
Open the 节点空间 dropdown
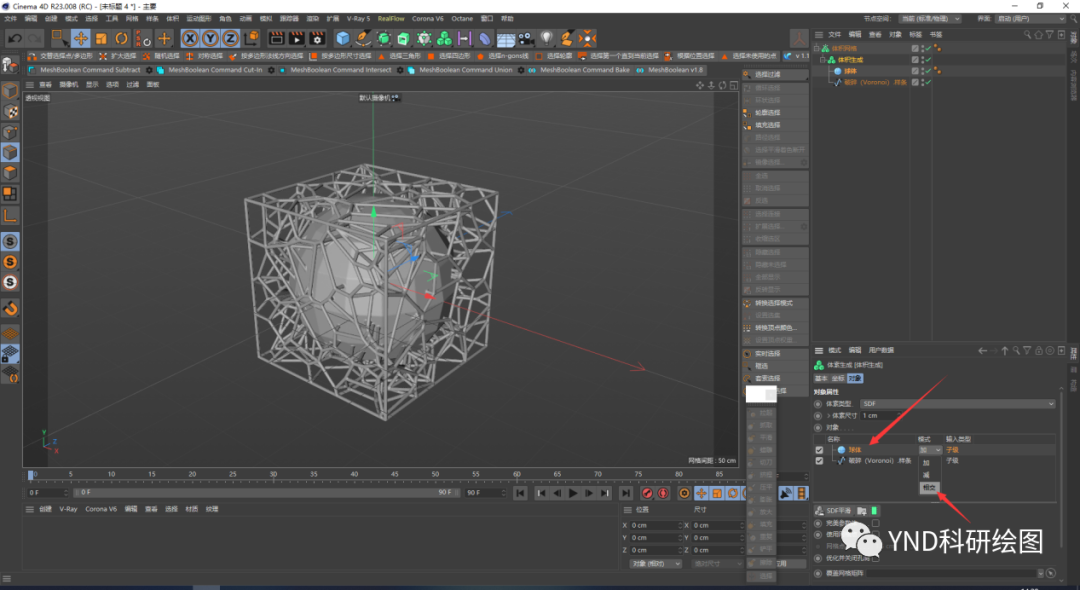click(x=930, y=19)
